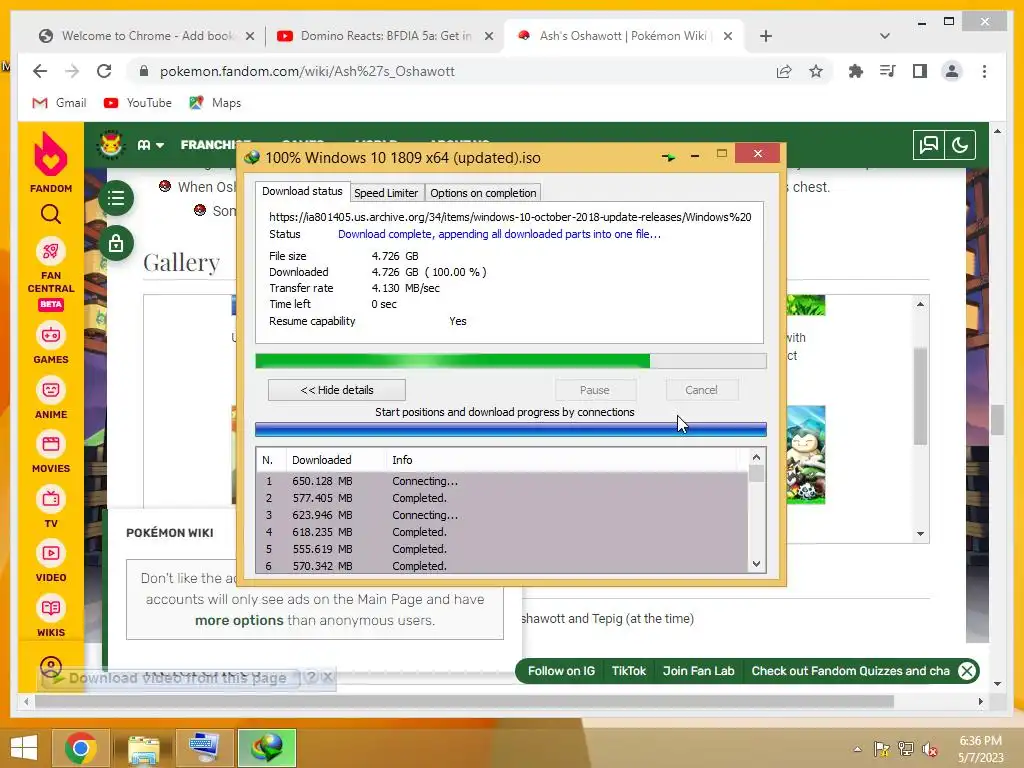Open TV section in Fandom sidebar
The height and width of the screenshot is (768, 1024).
pos(51,507)
